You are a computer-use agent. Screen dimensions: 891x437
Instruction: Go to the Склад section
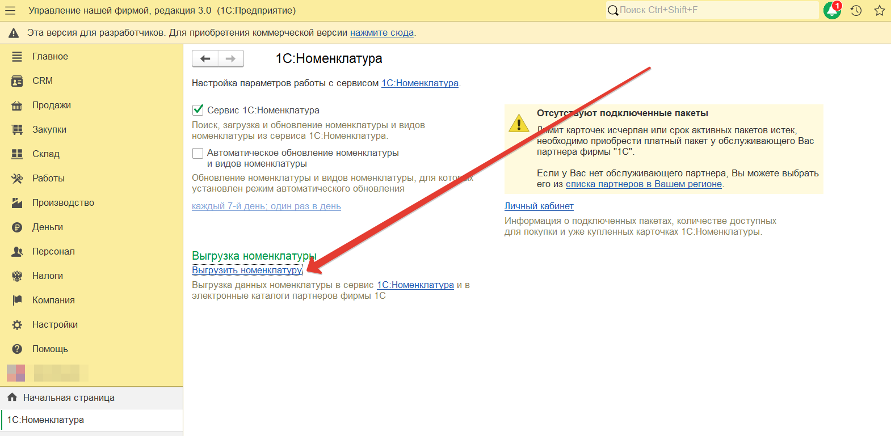click(46, 154)
